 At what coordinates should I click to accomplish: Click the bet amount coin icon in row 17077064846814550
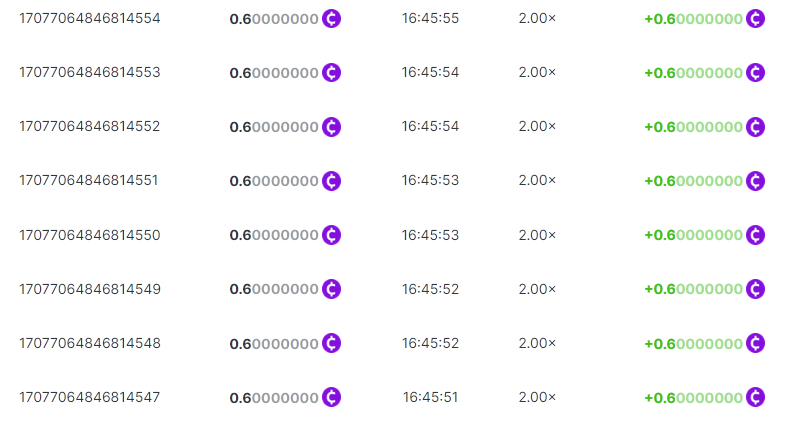tap(332, 235)
